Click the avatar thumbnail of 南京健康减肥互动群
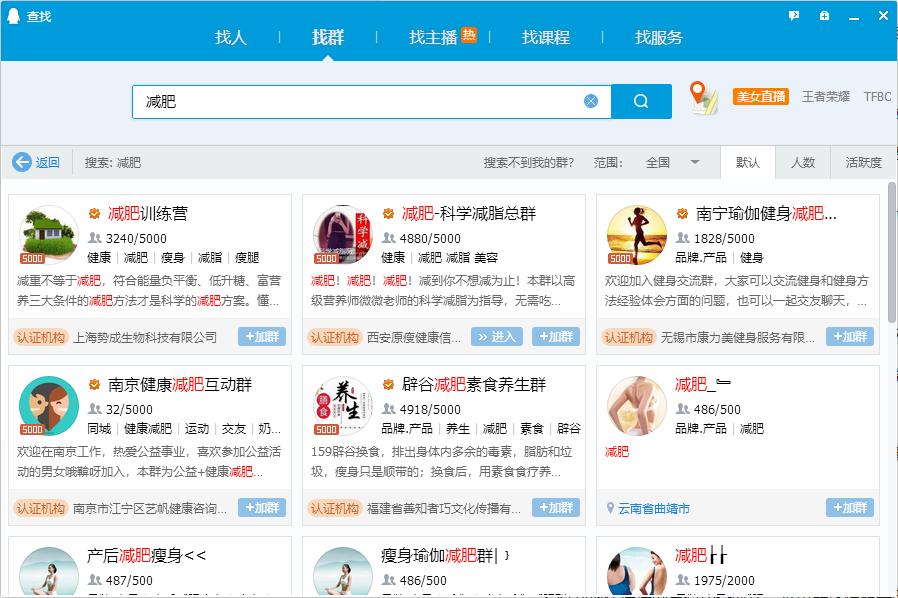This screenshot has height=598, width=898. (x=48, y=406)
